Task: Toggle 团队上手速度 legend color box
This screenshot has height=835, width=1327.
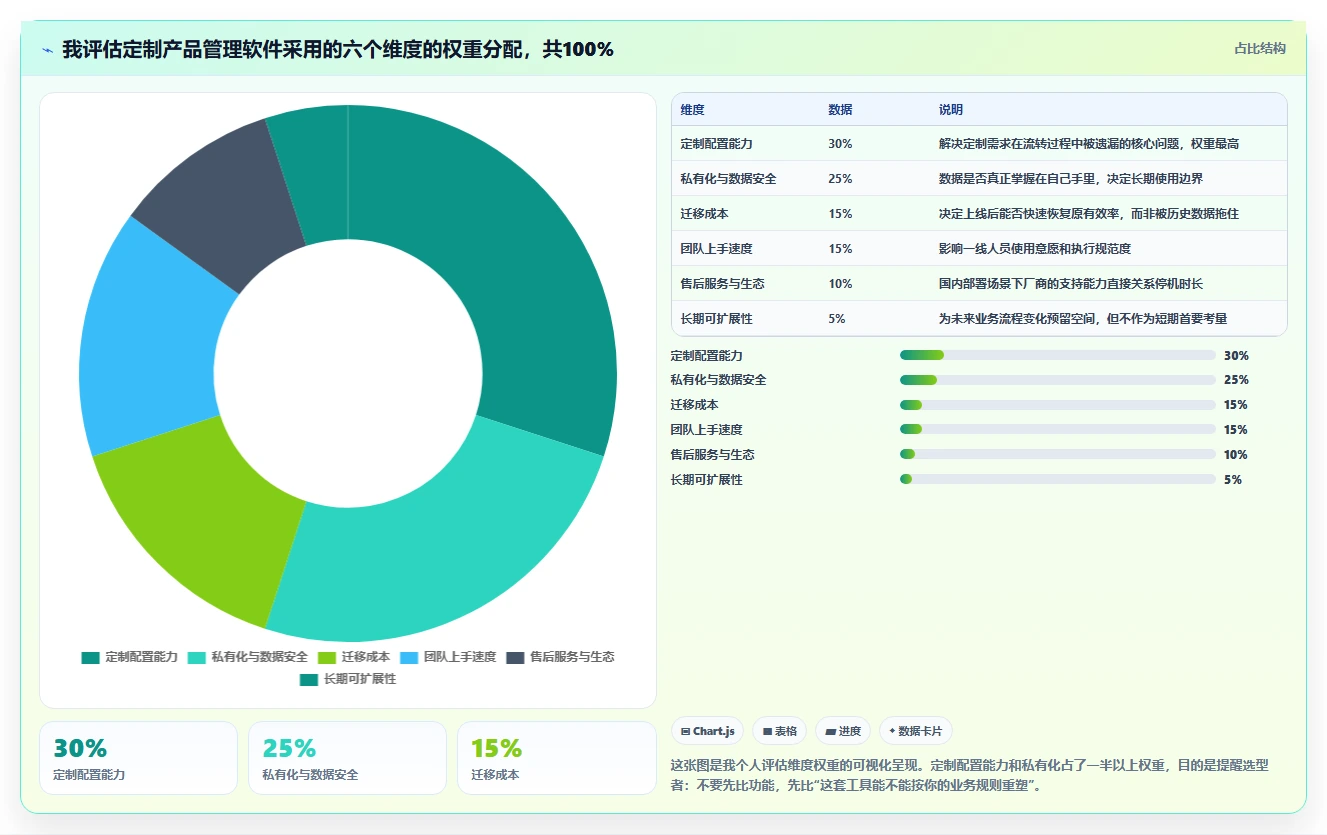Action: 409,657
